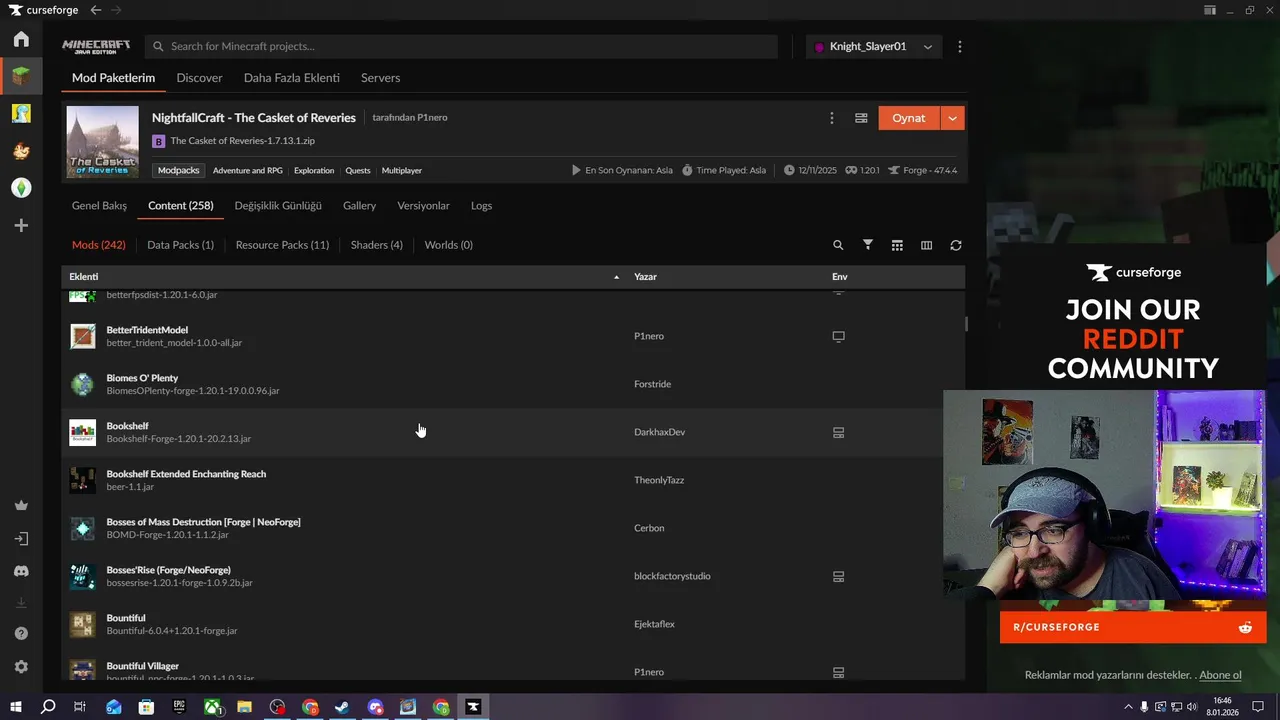The height and width of the screenshot is (720, 1280).
Task: Open Steam from the Windows taskbar
Action: 342,707
